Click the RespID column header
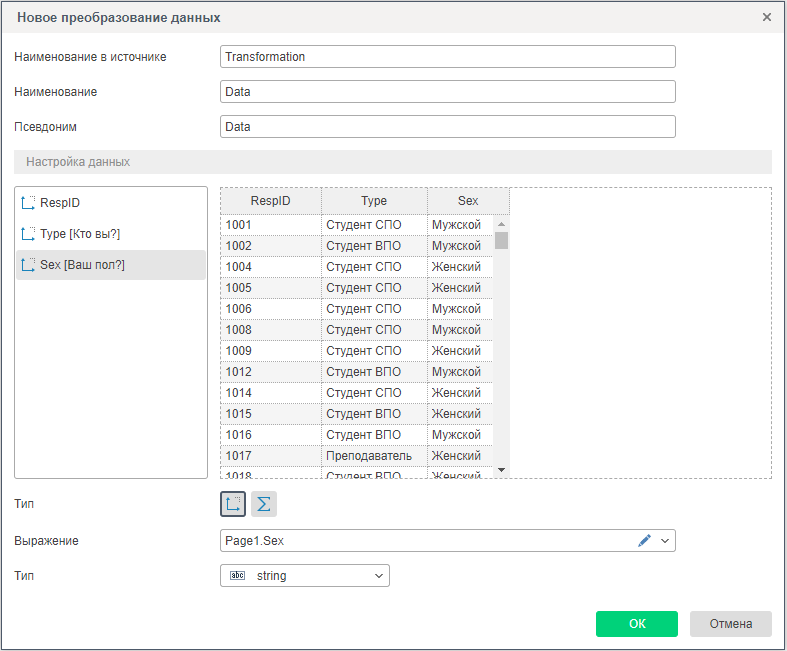The height and width of the screenshot is (651, 787). (x=270, y=201)
